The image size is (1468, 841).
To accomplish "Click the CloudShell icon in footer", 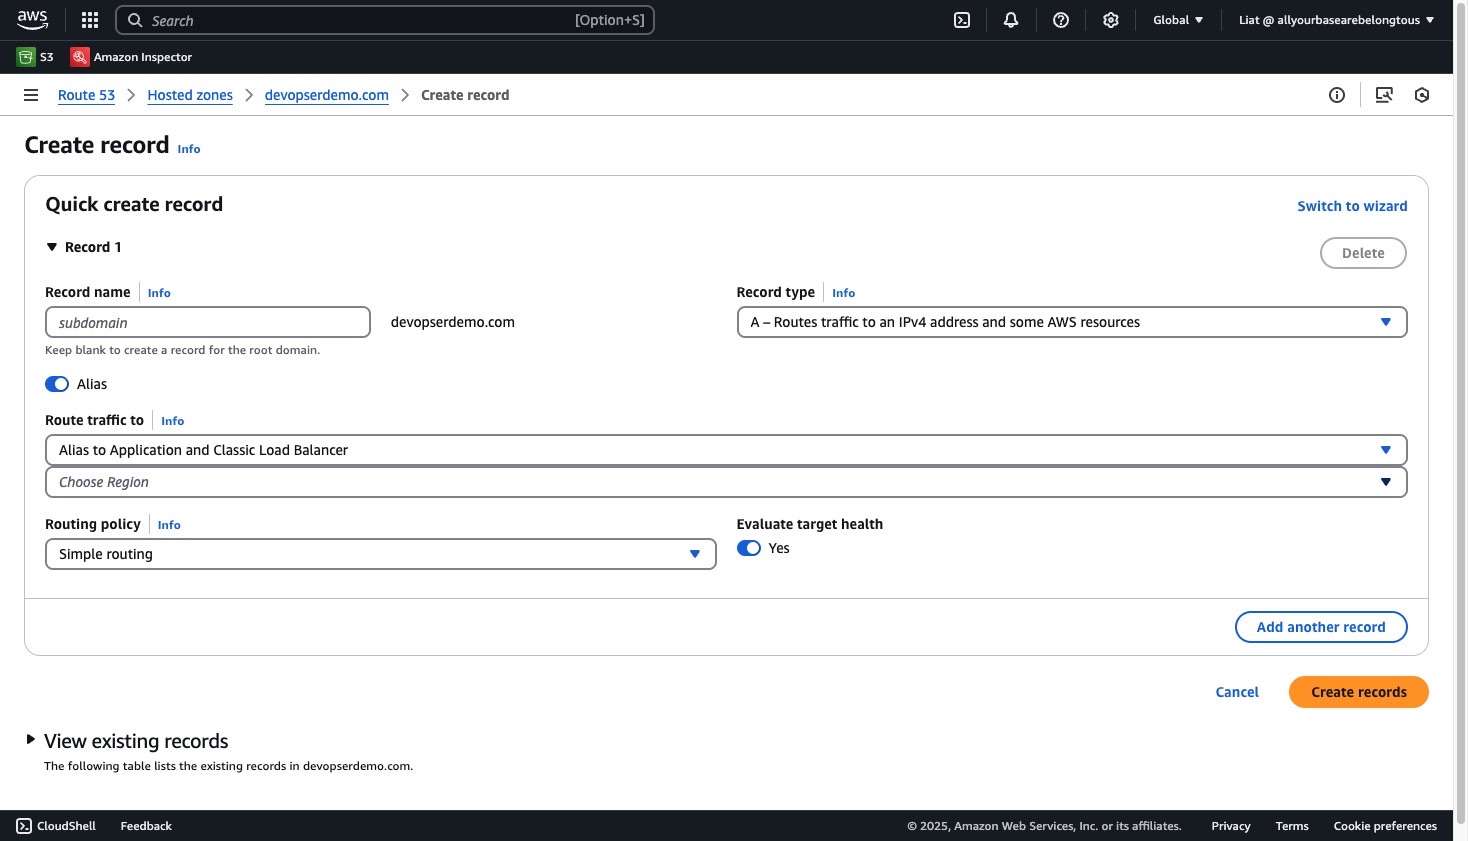I will tap(24, 826).
